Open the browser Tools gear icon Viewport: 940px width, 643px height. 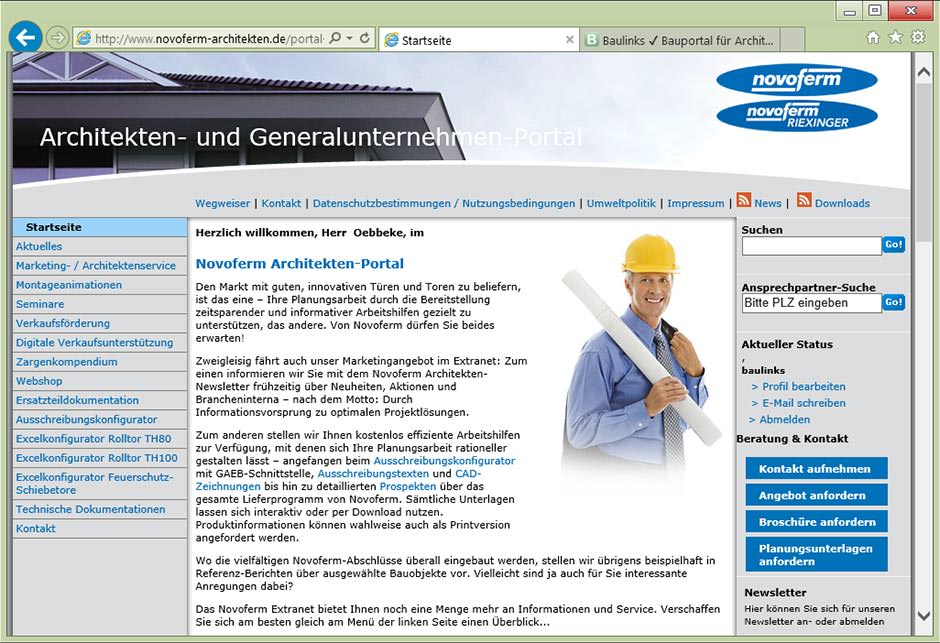[x=918, y=38]
